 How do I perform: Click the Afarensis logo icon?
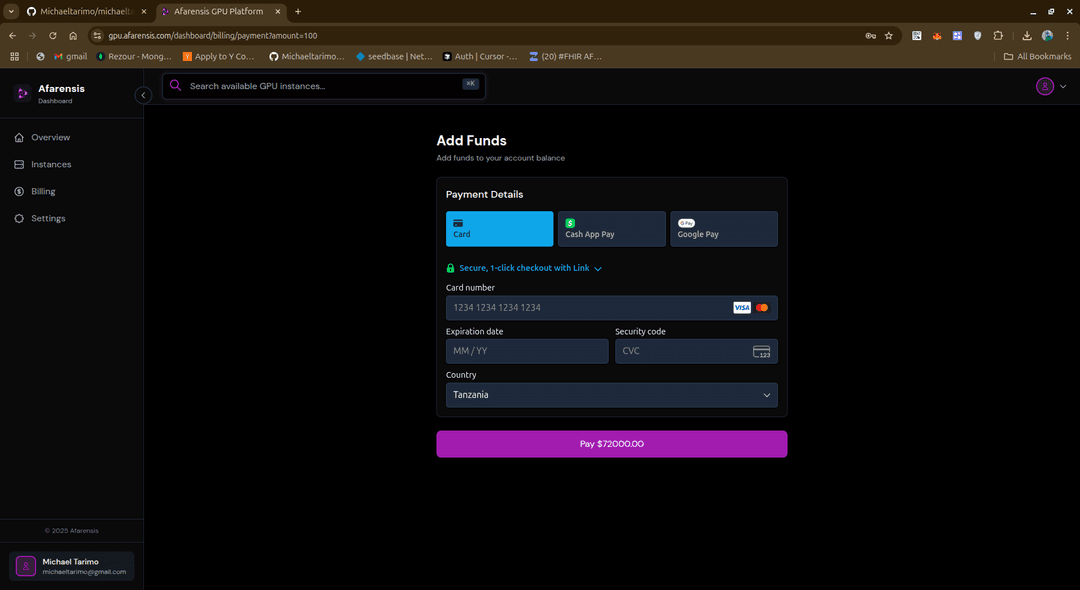pyautogui.click(x=21, y=93)
